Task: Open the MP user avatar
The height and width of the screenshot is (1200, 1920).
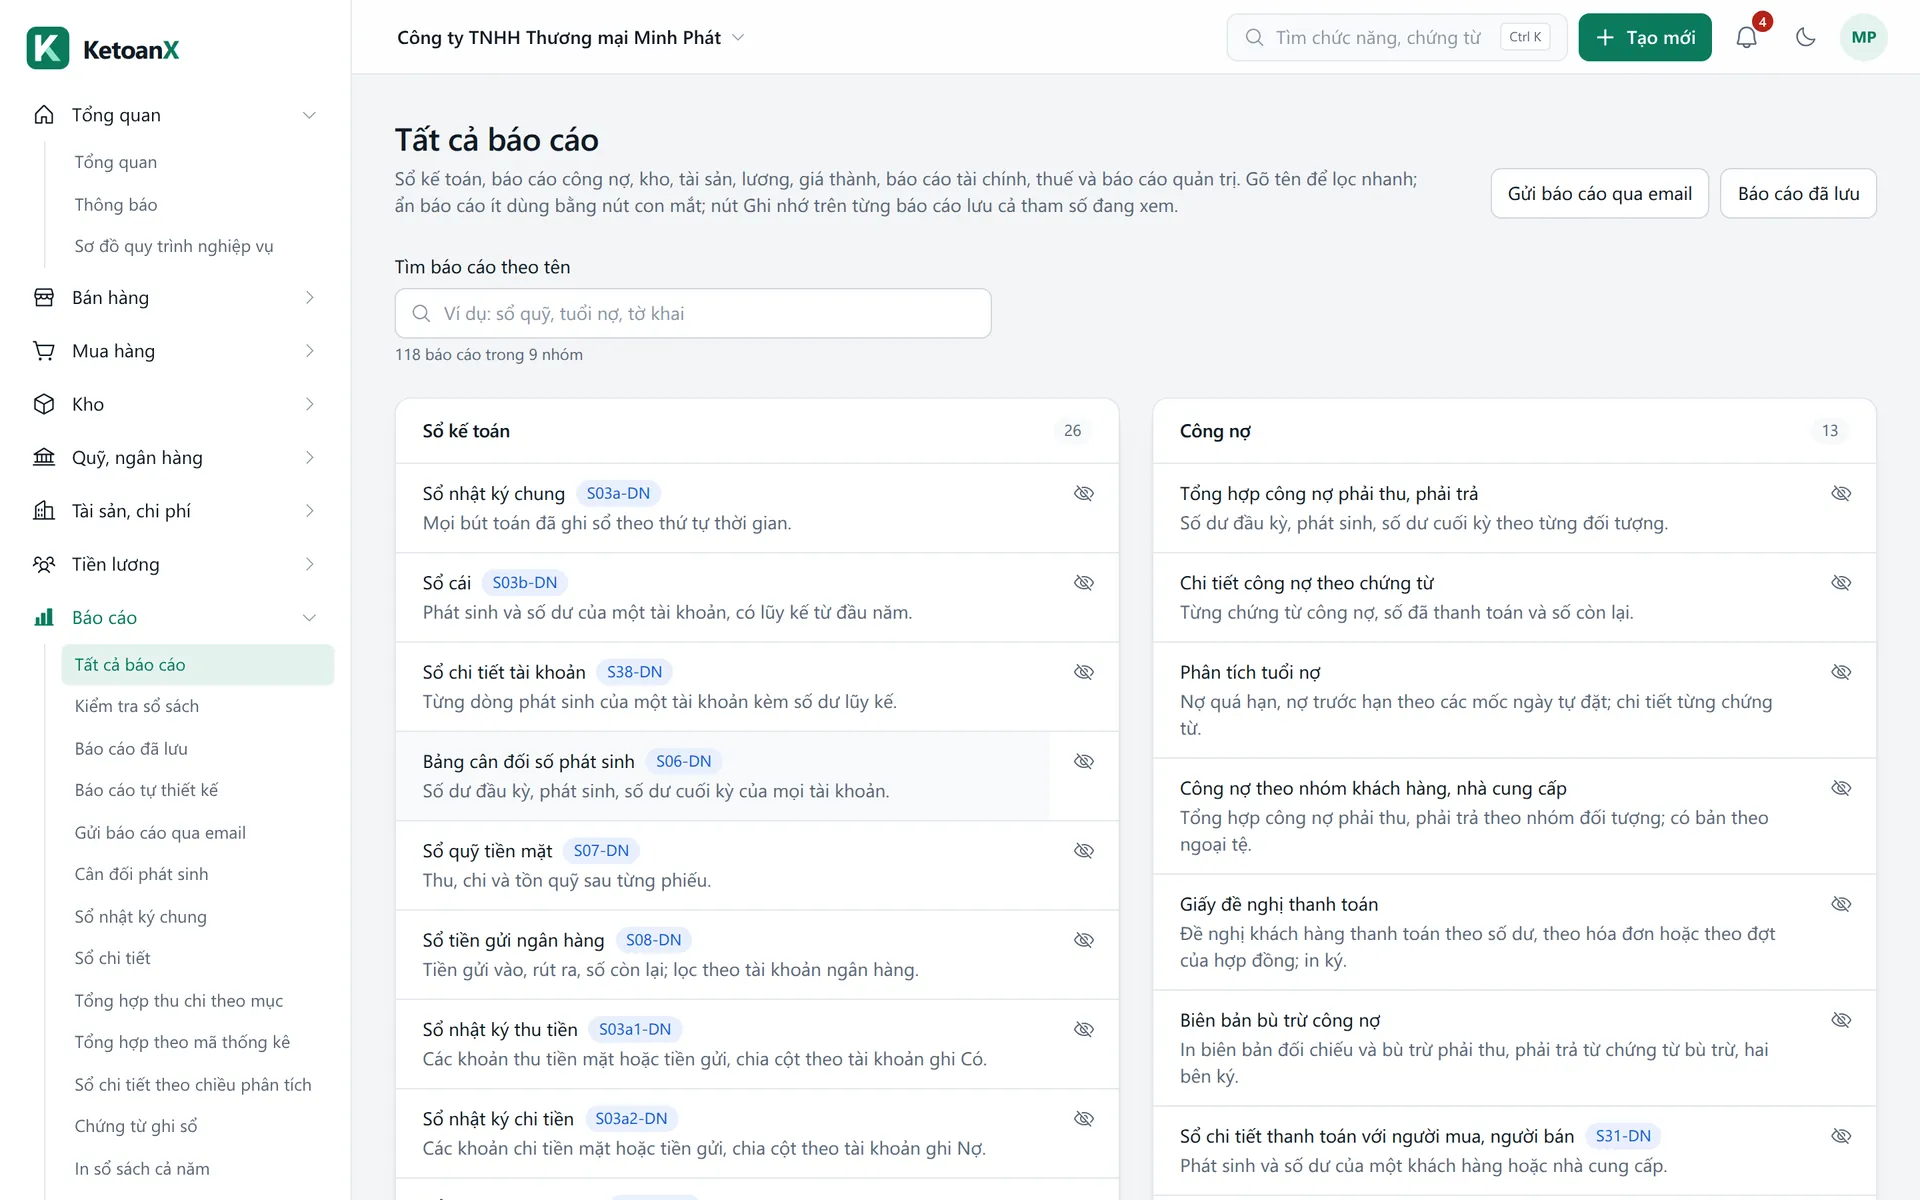Action: tap(1863, 38)
